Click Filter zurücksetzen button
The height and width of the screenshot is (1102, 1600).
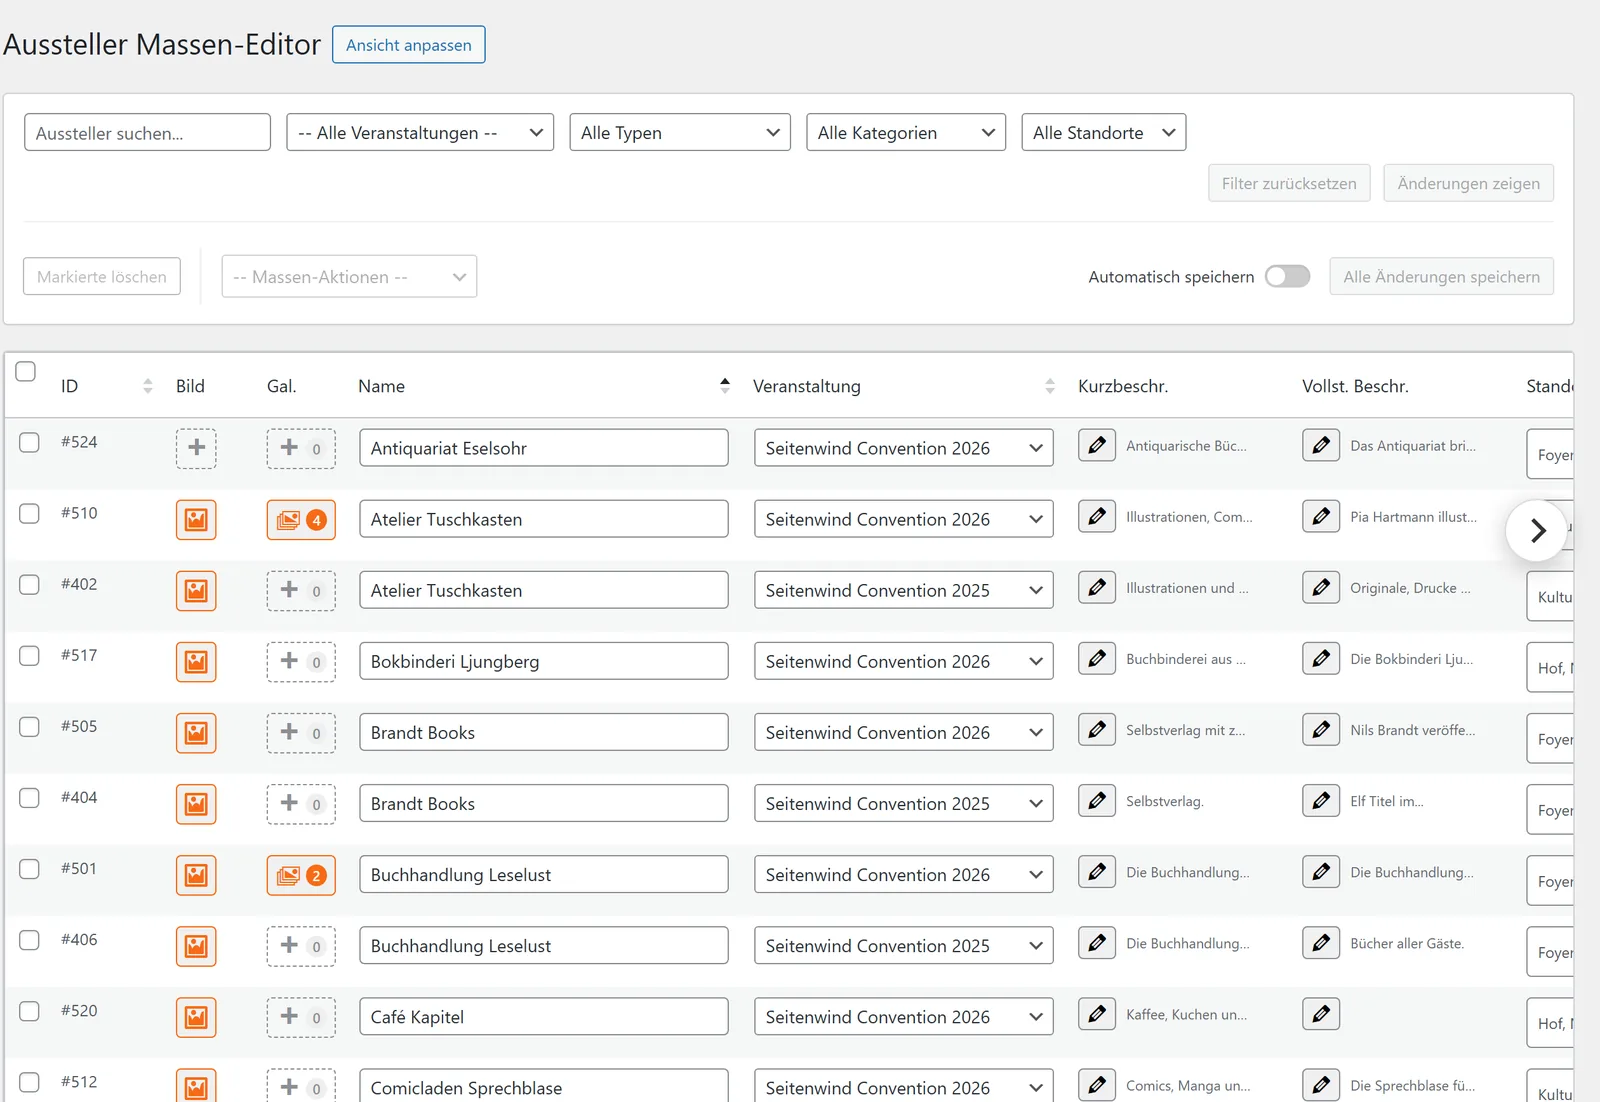coord(1289,183)
